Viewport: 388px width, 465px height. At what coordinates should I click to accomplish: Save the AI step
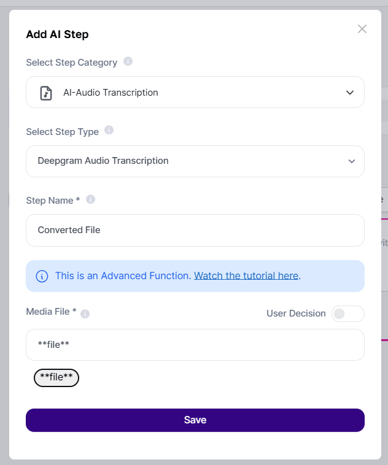click(x=195, y=420)
